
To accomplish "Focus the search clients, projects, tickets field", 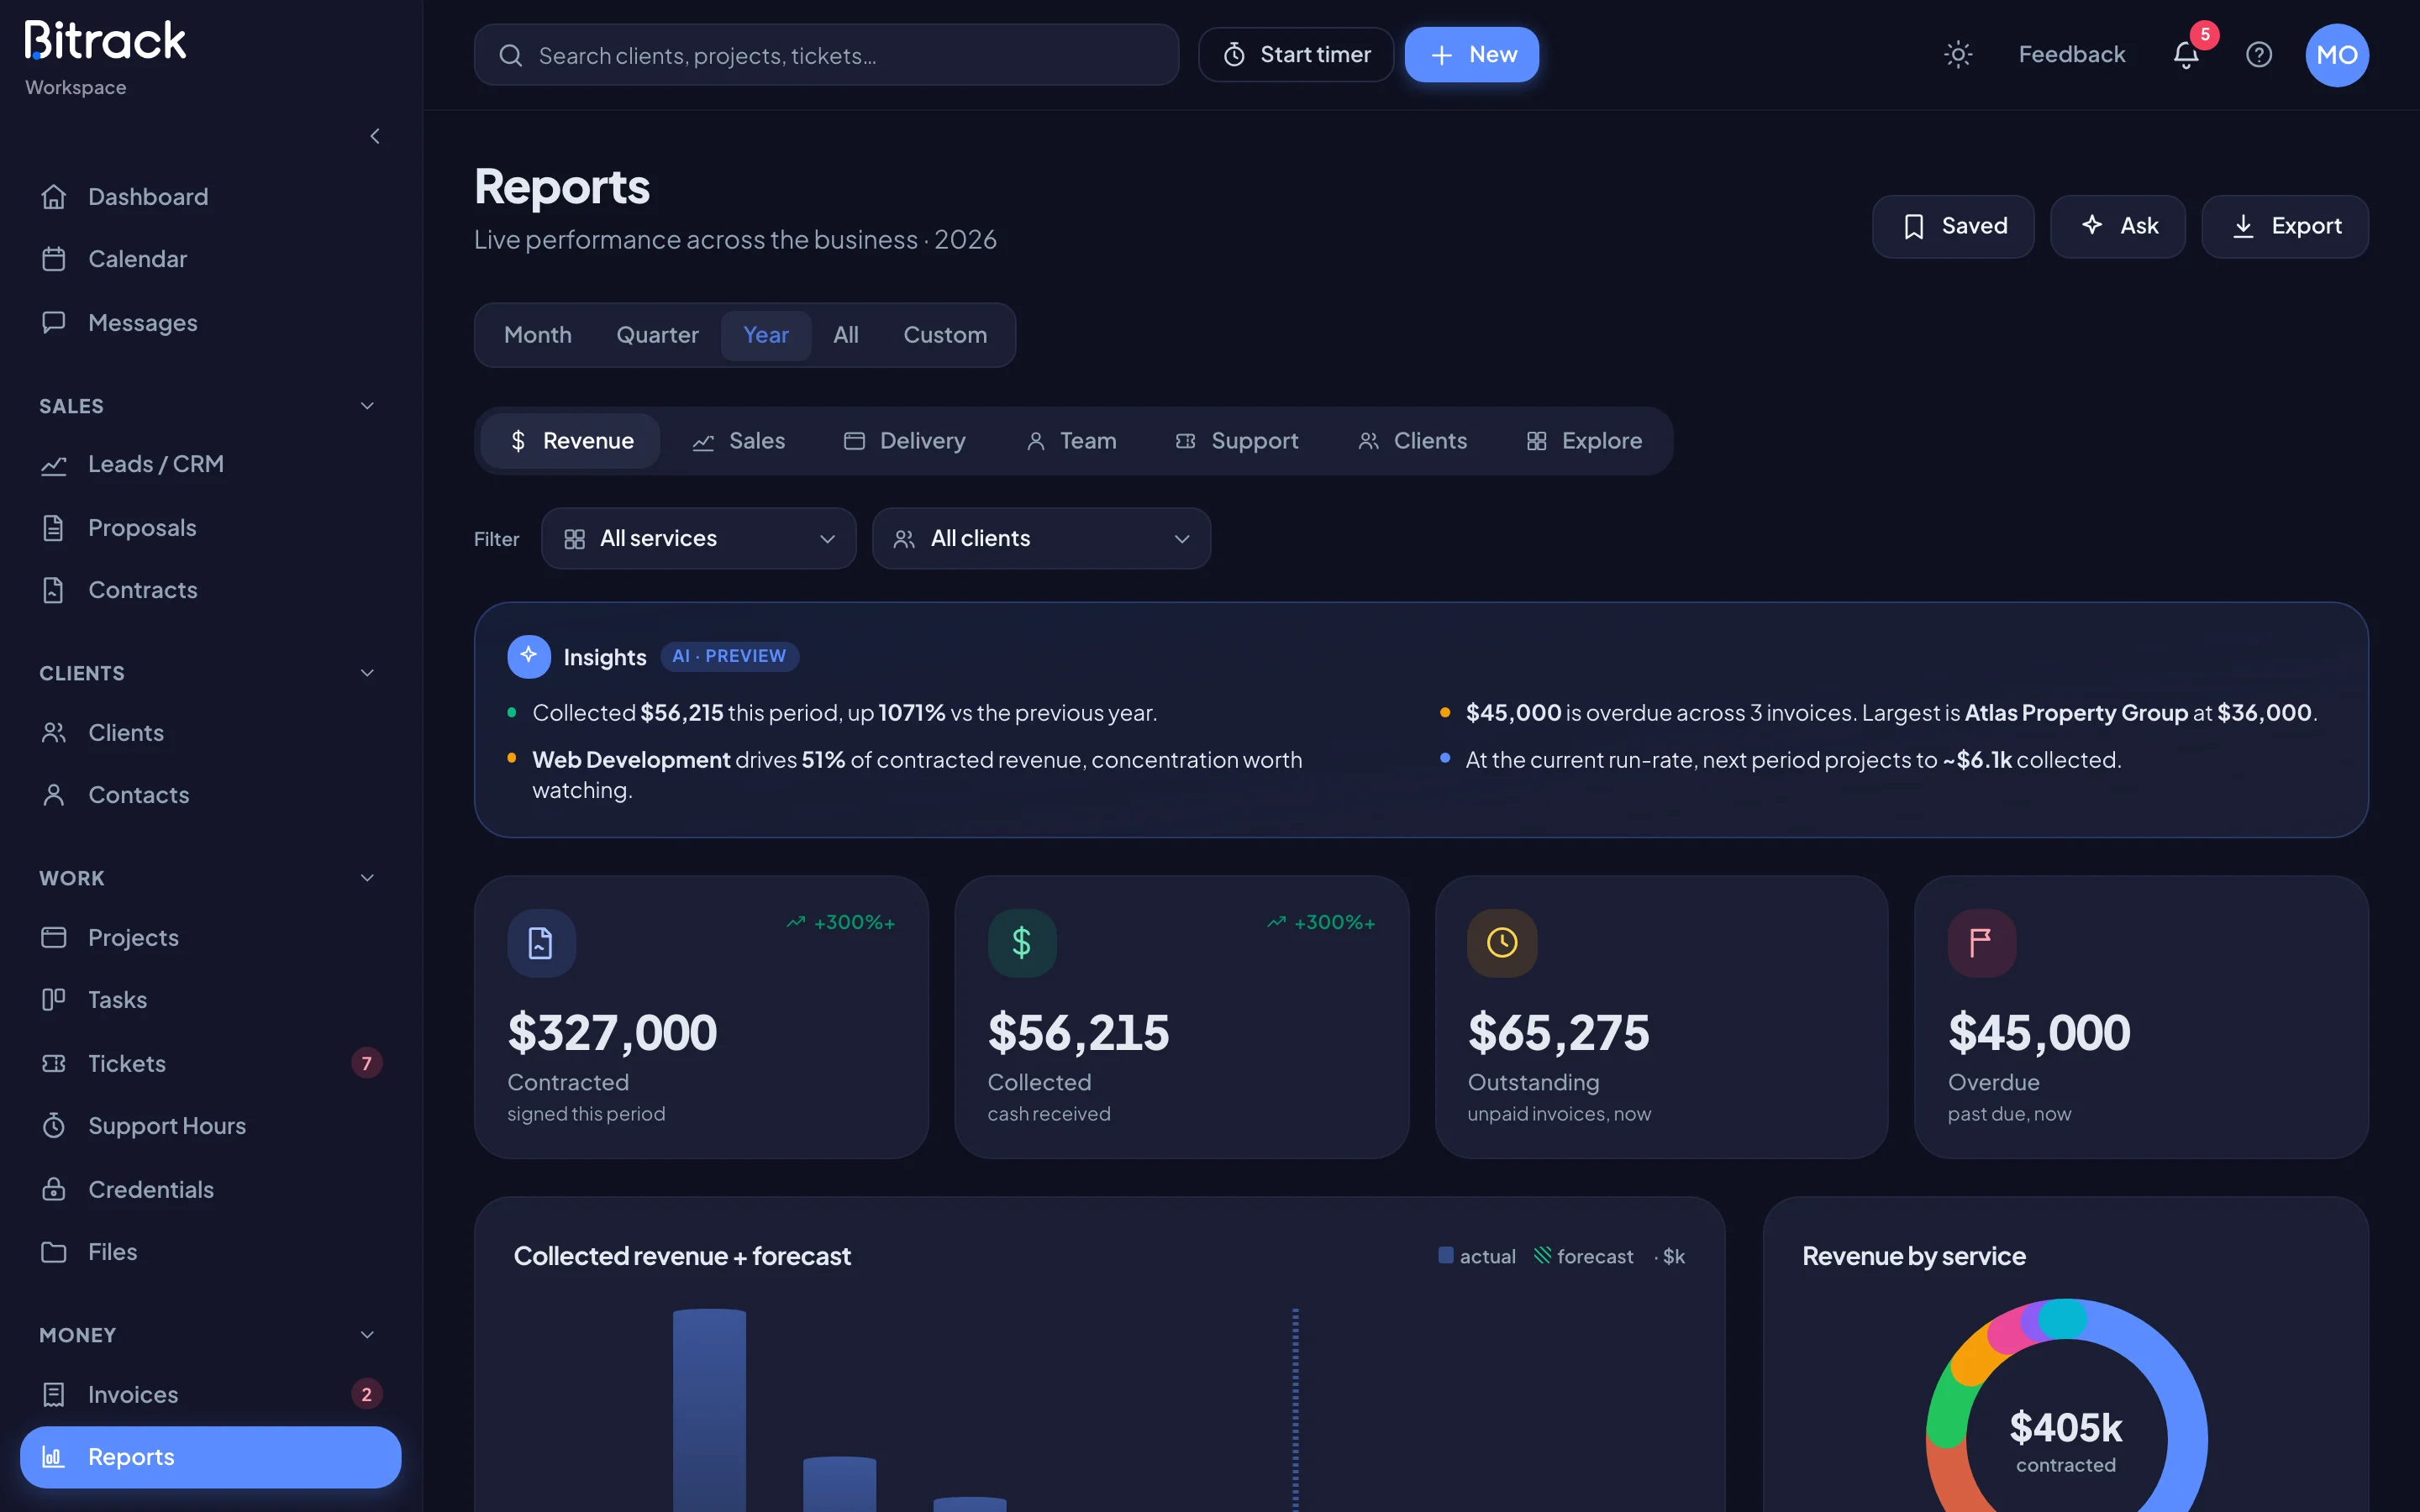I will point(826,55).
